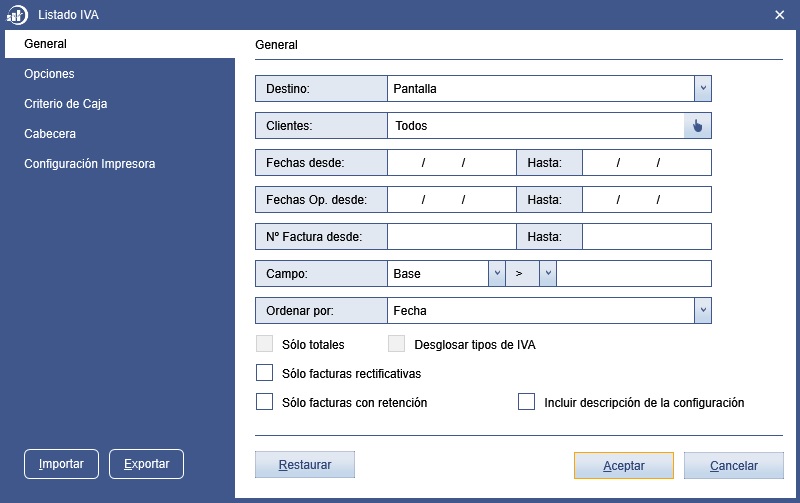Open the Criterio de Caja section
Screen dimensions: 800x503
[x=66, y=104]
